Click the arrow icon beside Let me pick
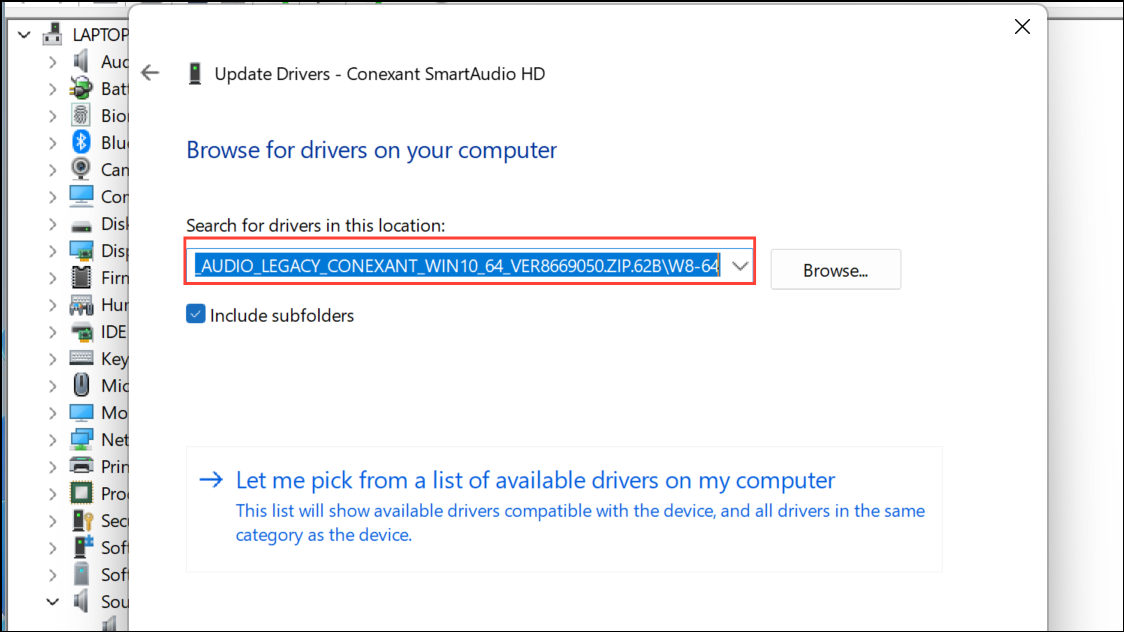The width and height of the screenshot is (1124, 632). [211, 479]
